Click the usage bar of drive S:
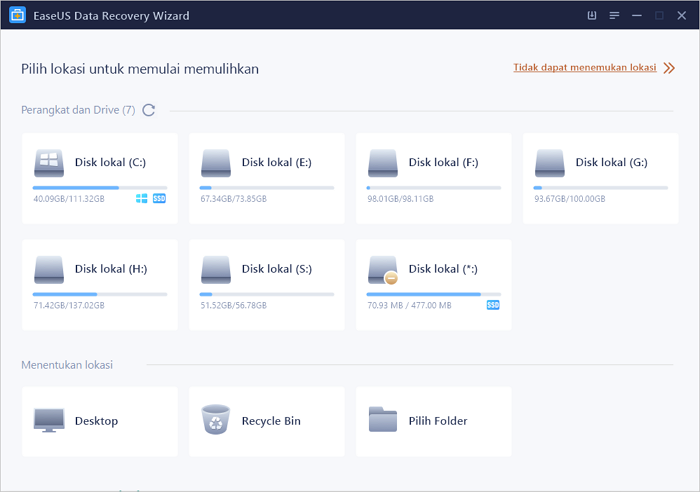The width and height of the screenshot is (700, 492). (267, 294)
